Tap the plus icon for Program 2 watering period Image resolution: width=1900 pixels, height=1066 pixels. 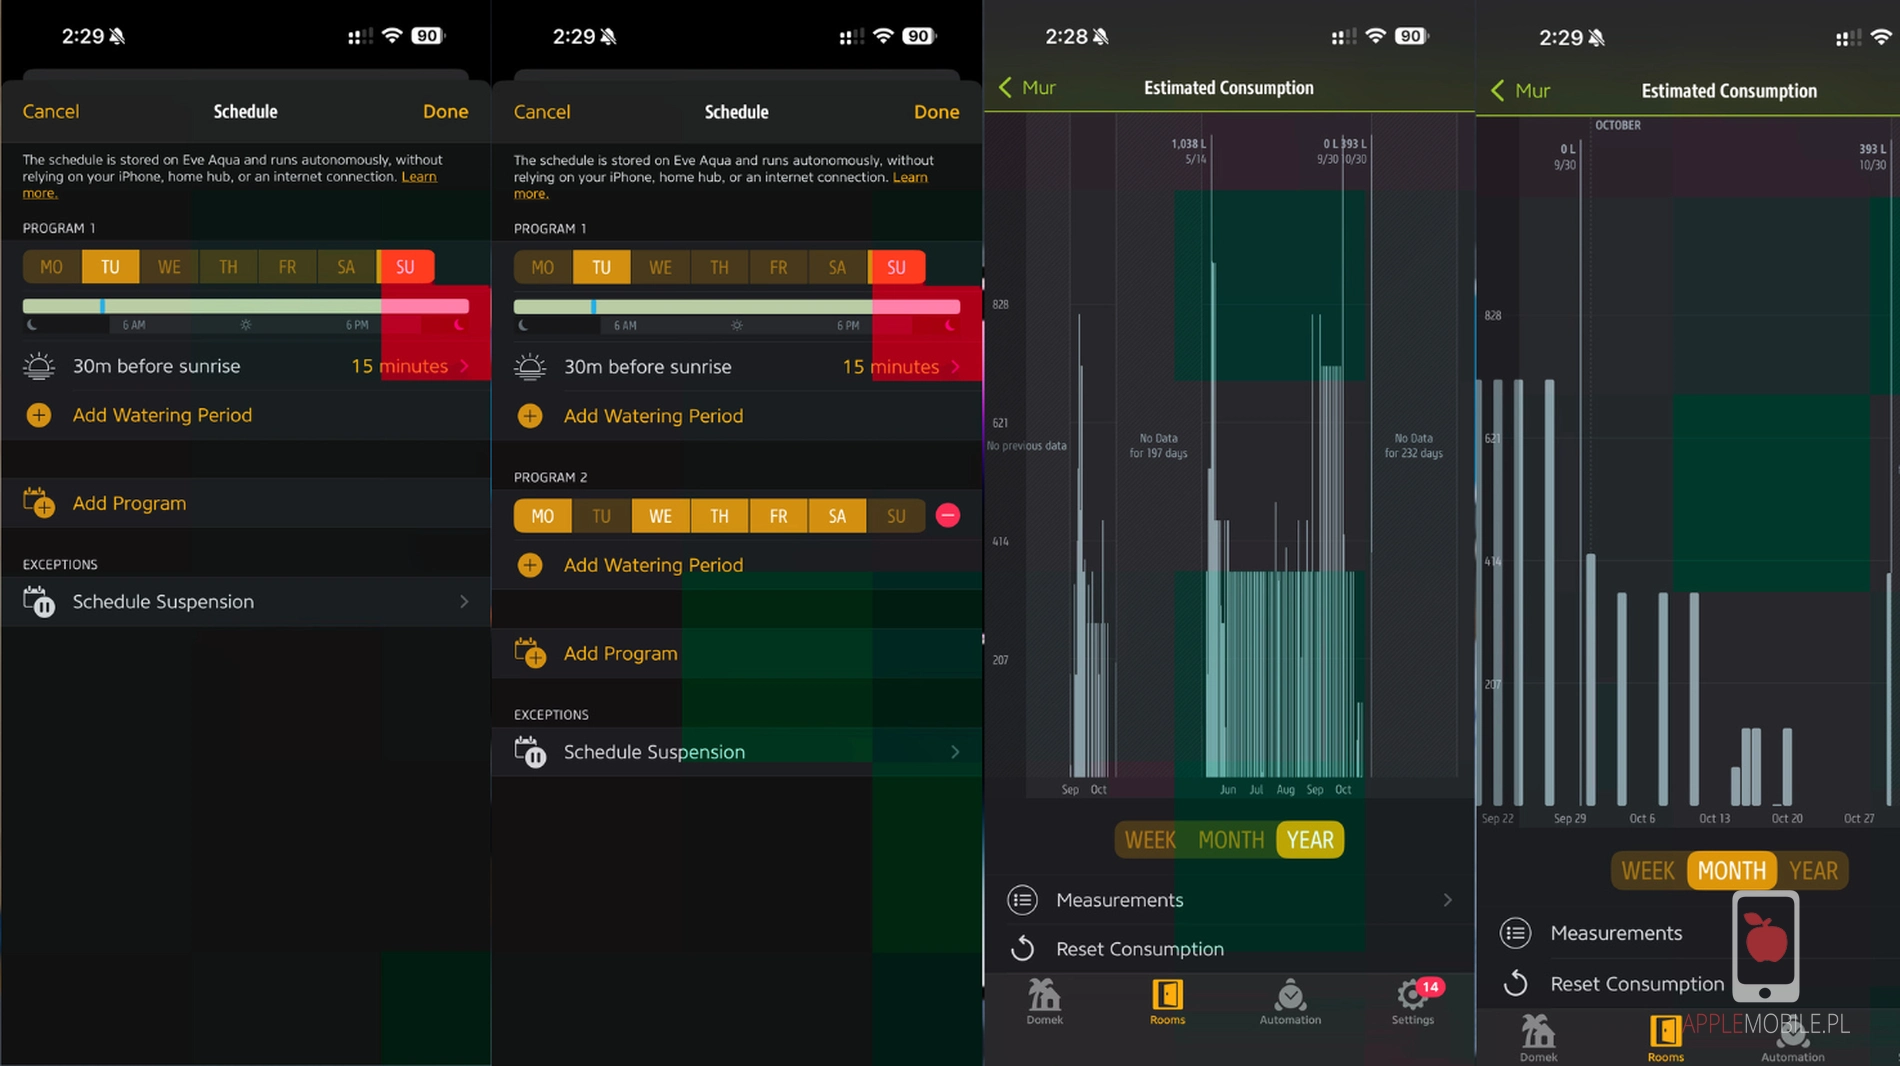(x=530, y=565)
